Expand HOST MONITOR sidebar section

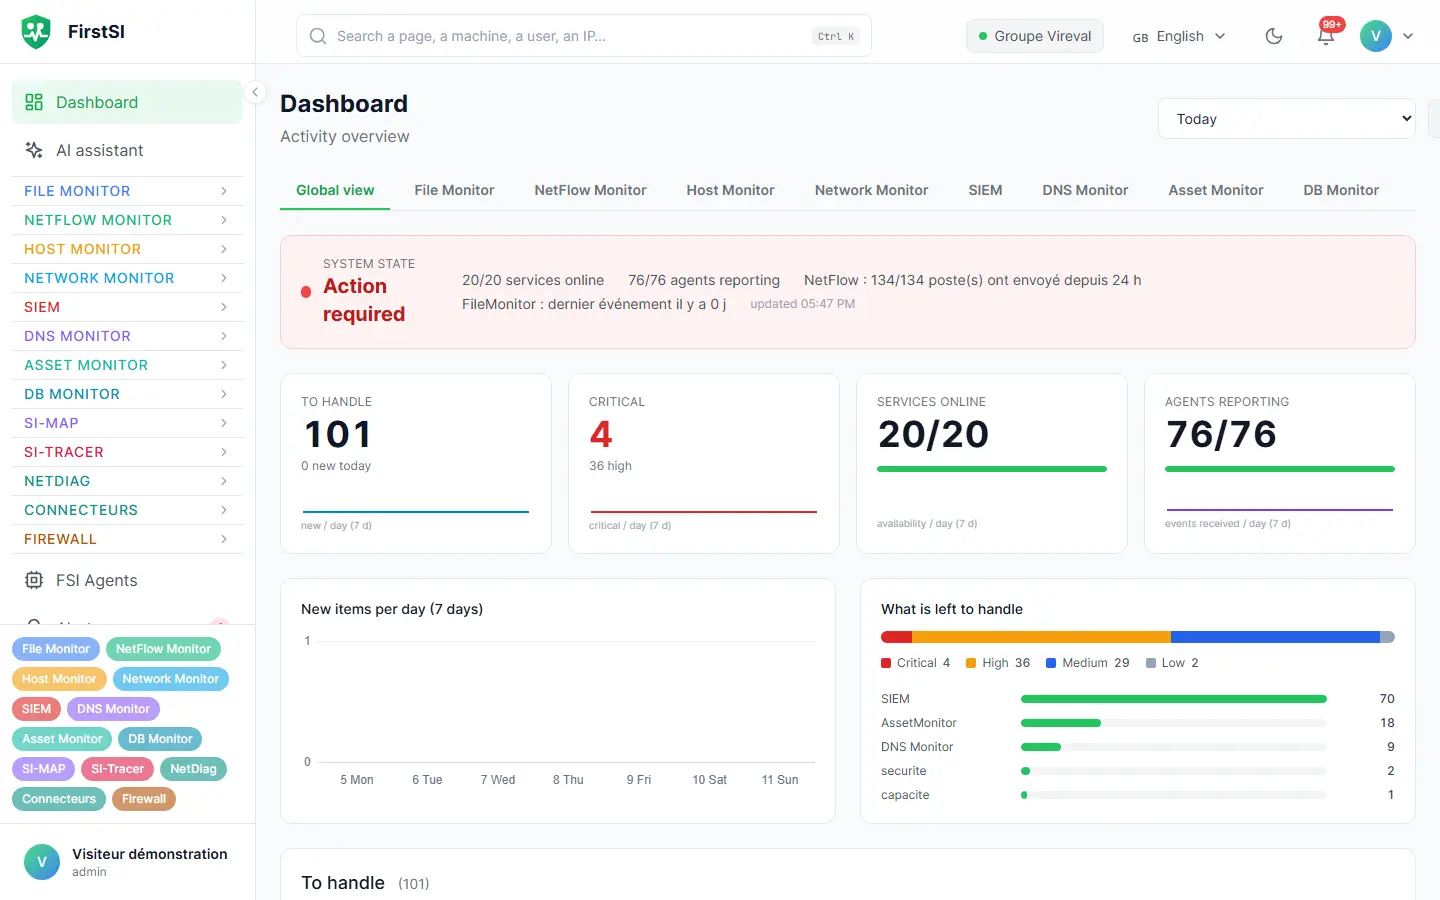point(127,249)
